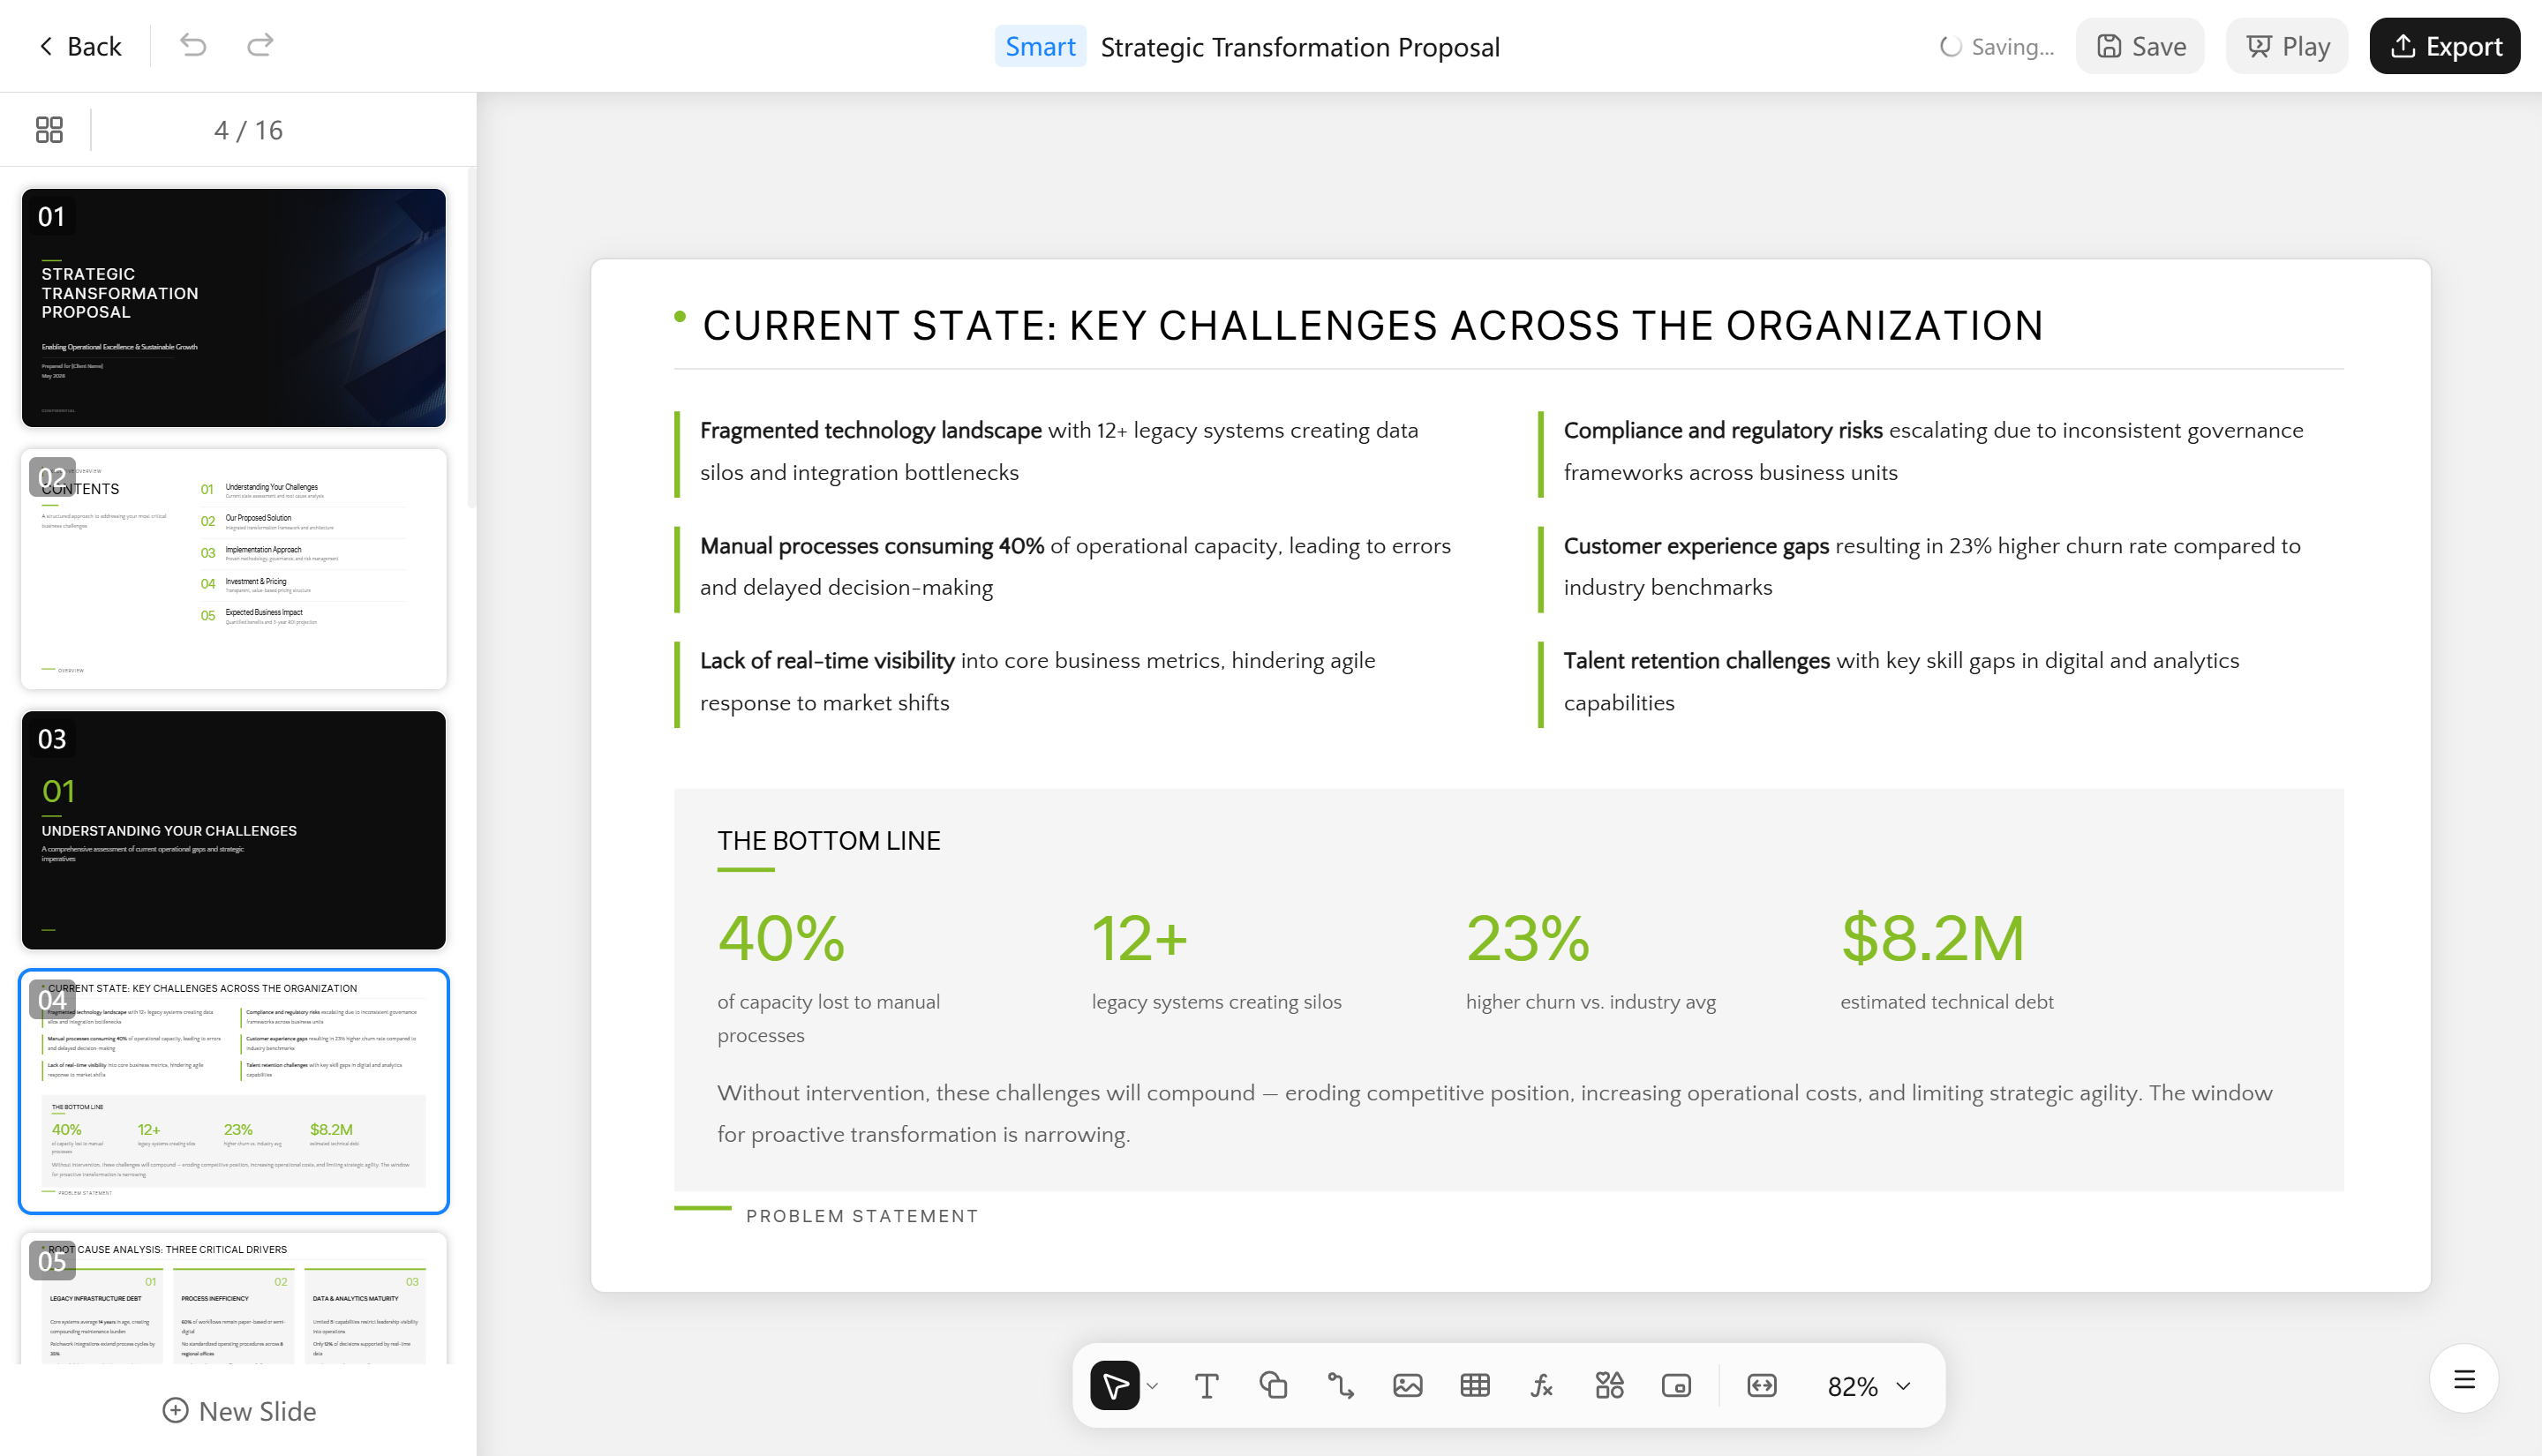The width and height of the screenshot is (2542, 1456).
Task: Add a New Slide
Action: (239, 1411)
